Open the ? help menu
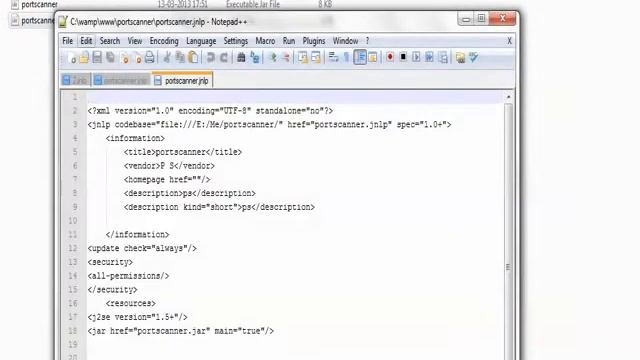This screenshot has height=360, width=640. pyautogui.click(x=367, y=41)
